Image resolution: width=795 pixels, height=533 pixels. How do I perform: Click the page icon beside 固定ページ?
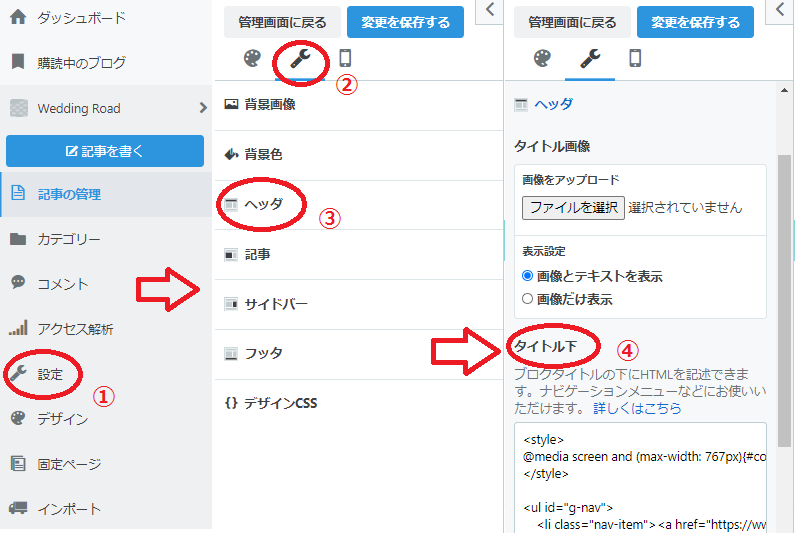click(18, 463)
